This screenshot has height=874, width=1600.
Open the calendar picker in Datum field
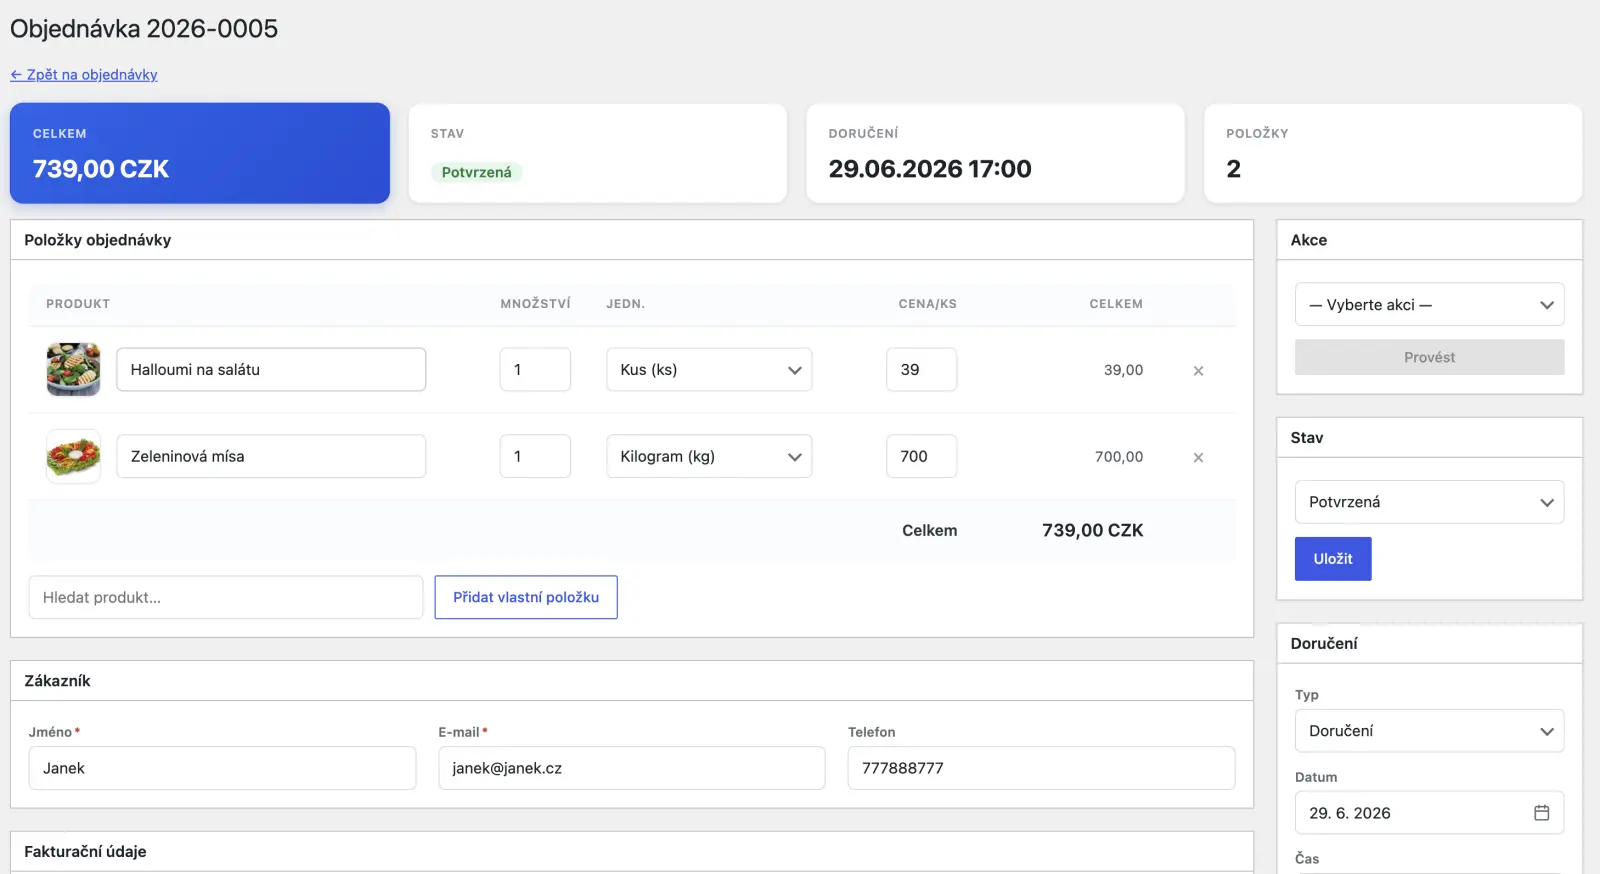[1541, 813]
